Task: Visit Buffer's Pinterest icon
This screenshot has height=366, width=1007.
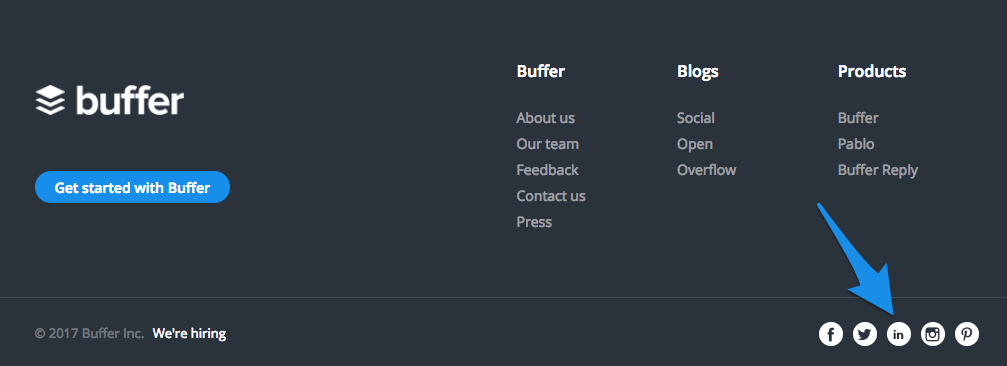Action: point(967,334)
